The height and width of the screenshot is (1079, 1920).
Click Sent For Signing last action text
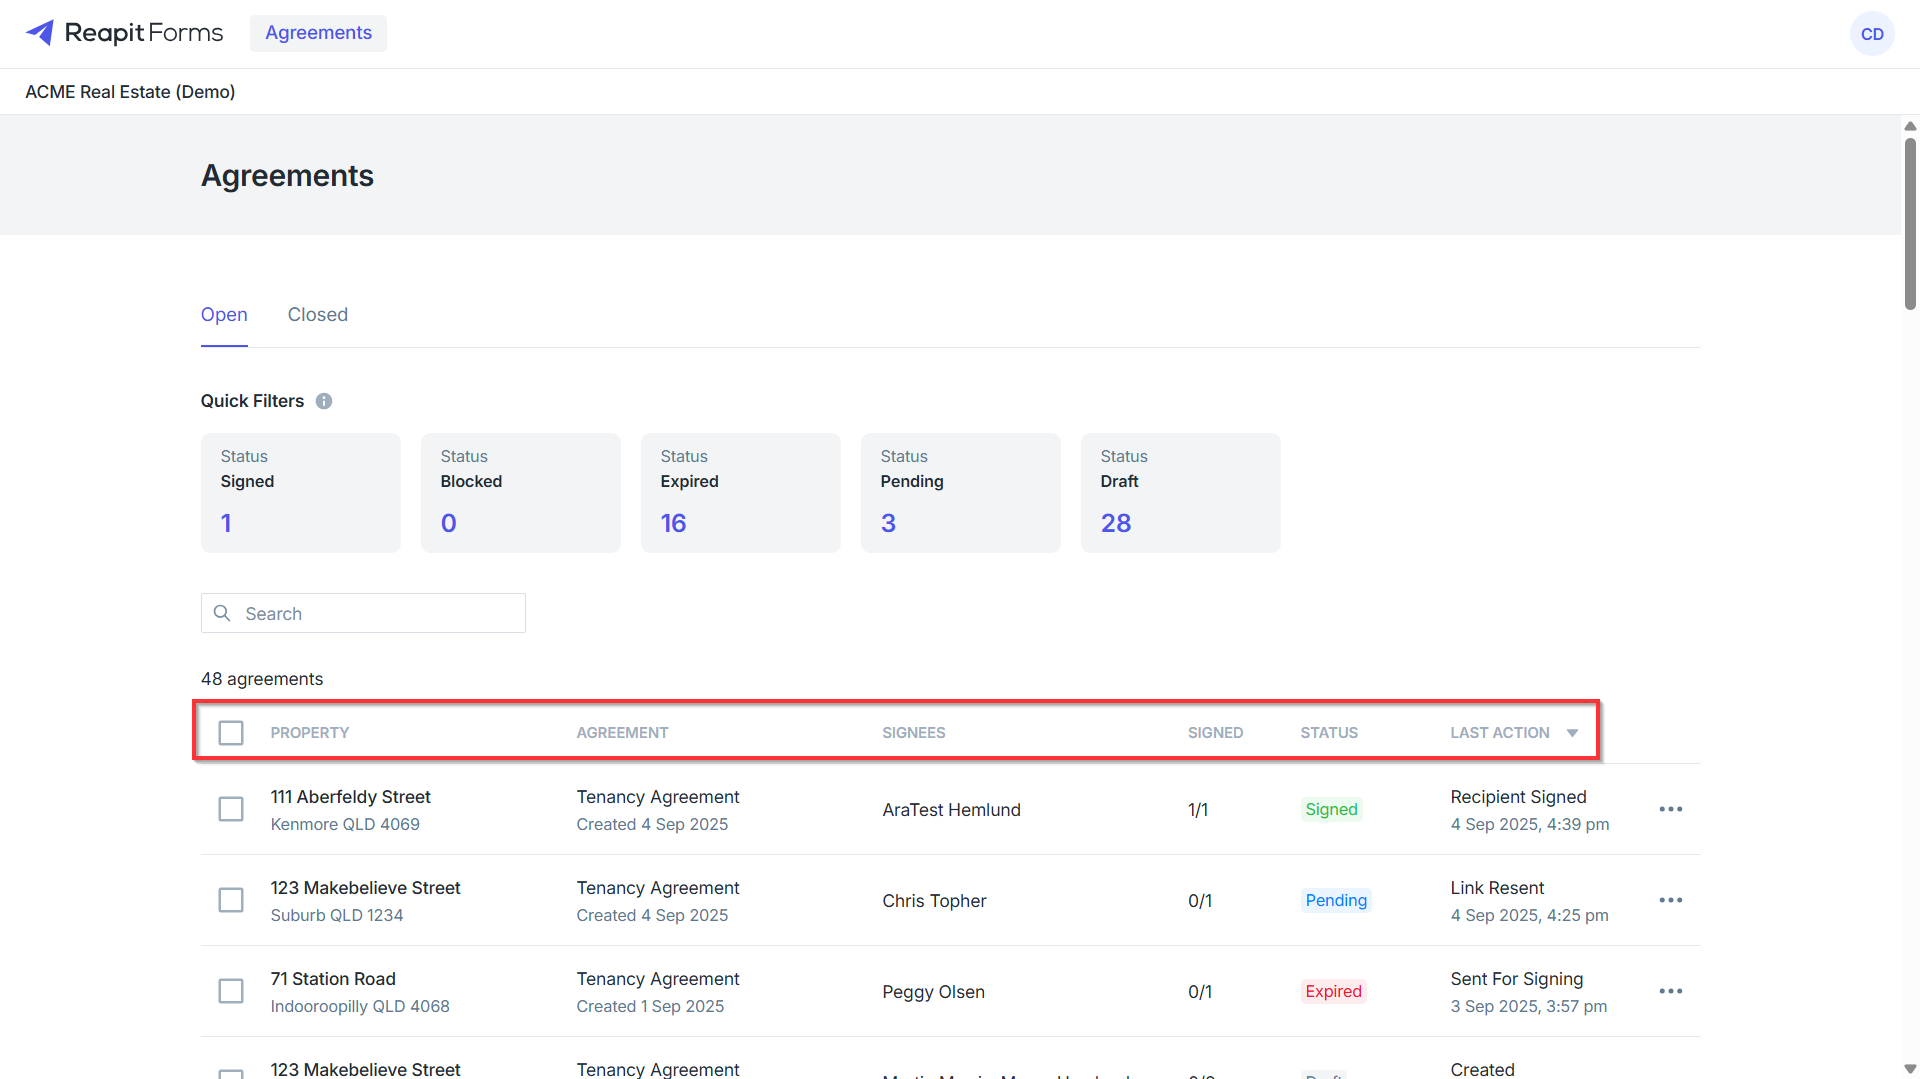click(x=1516, y=979)
